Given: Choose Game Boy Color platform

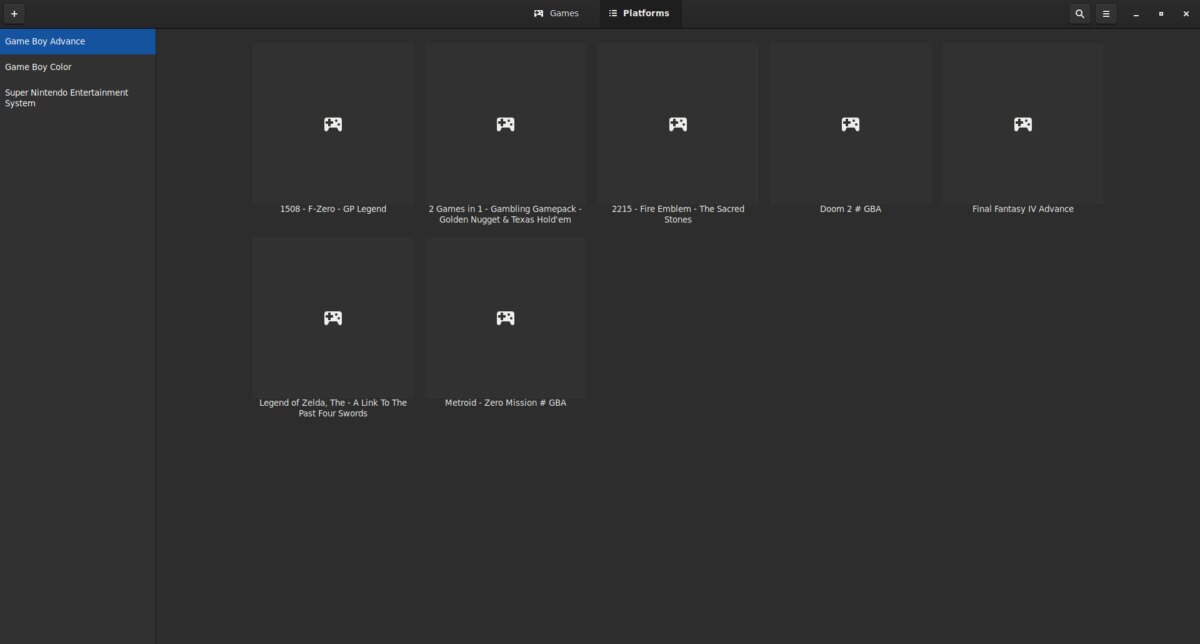Looking at the screenshot, I should (x=77, y=67).
